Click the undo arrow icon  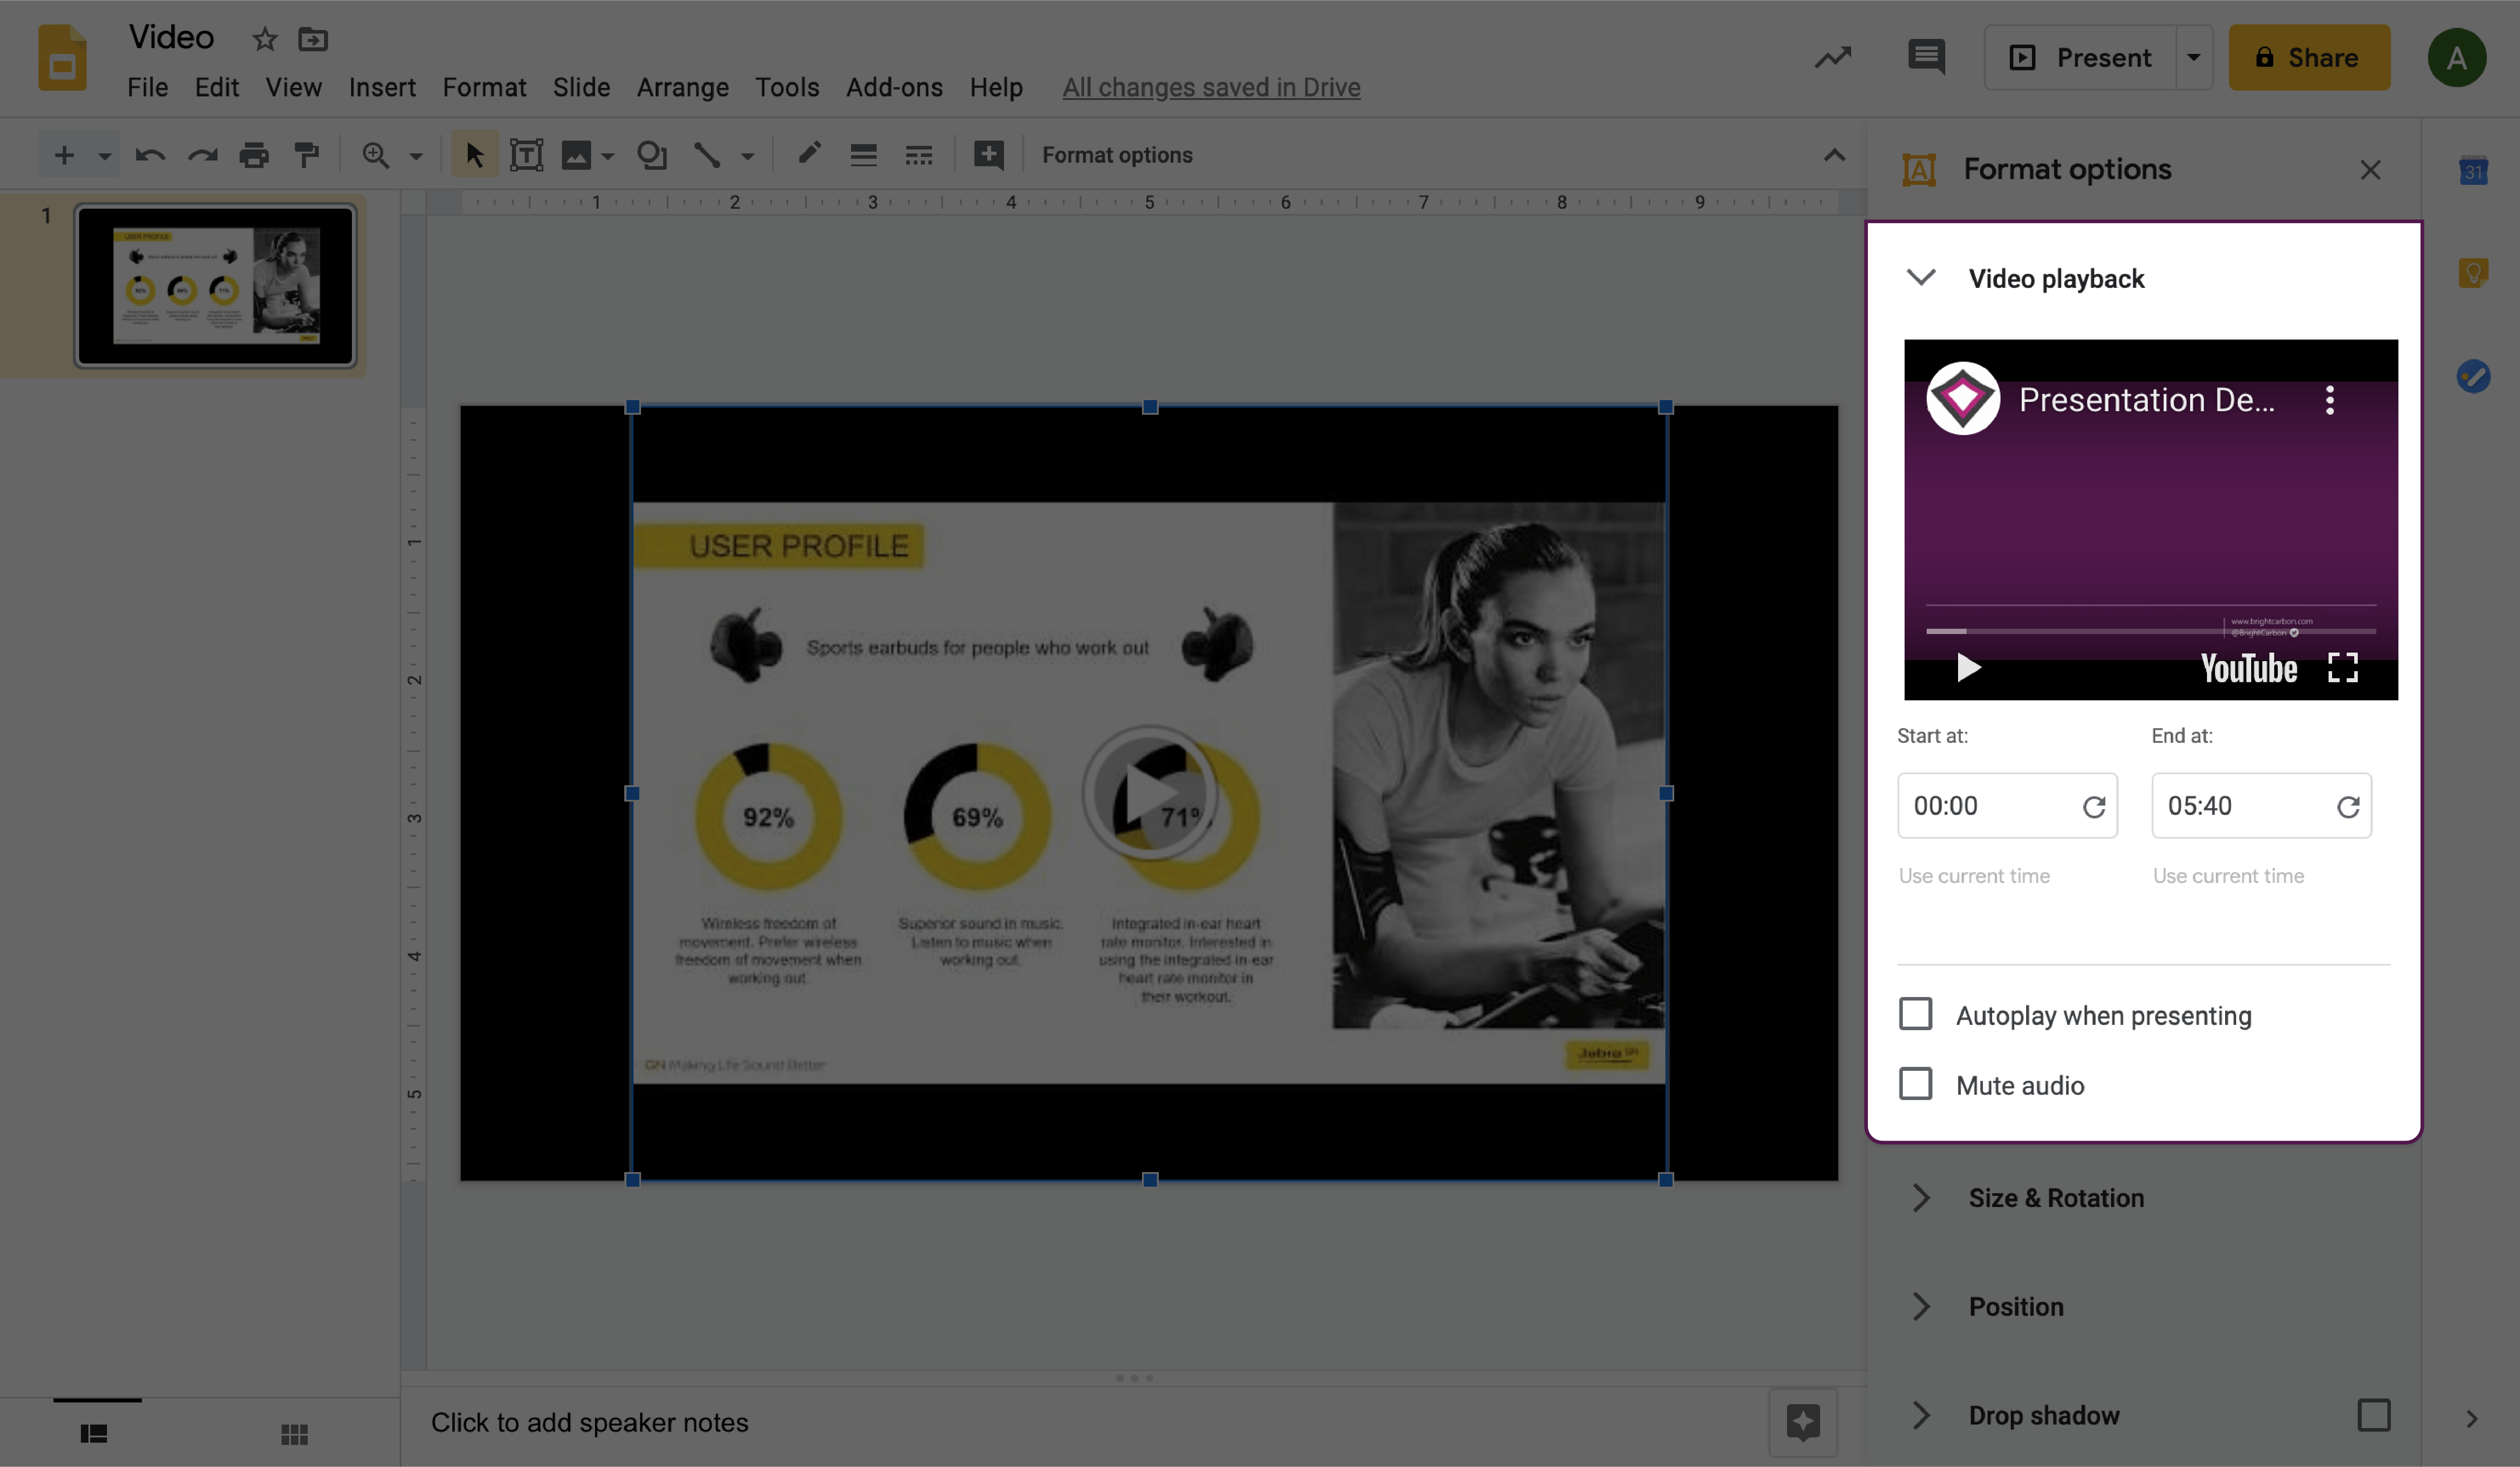pos(150,155)
